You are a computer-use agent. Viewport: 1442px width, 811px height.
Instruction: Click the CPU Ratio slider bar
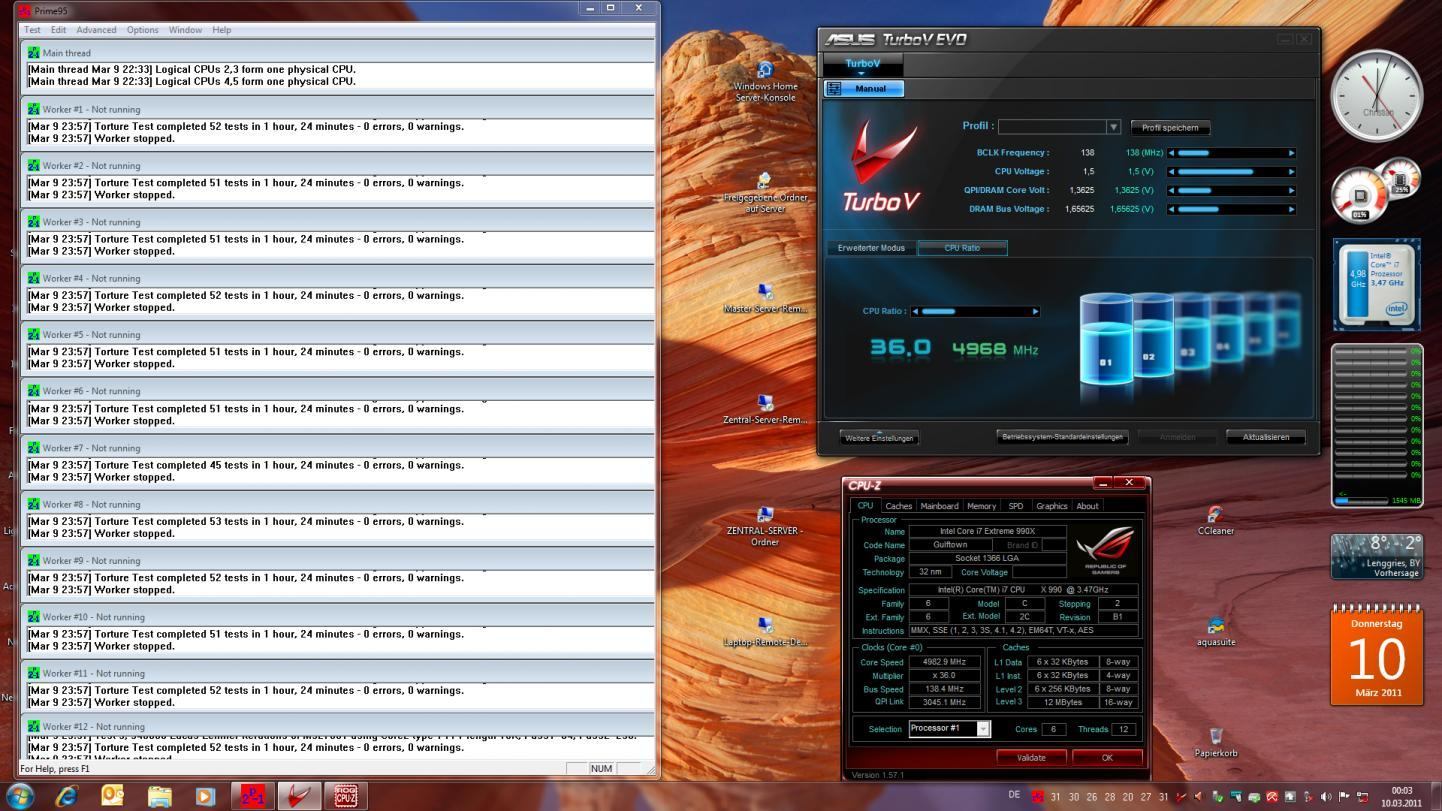pyautogui.click(x=975, y=311)
